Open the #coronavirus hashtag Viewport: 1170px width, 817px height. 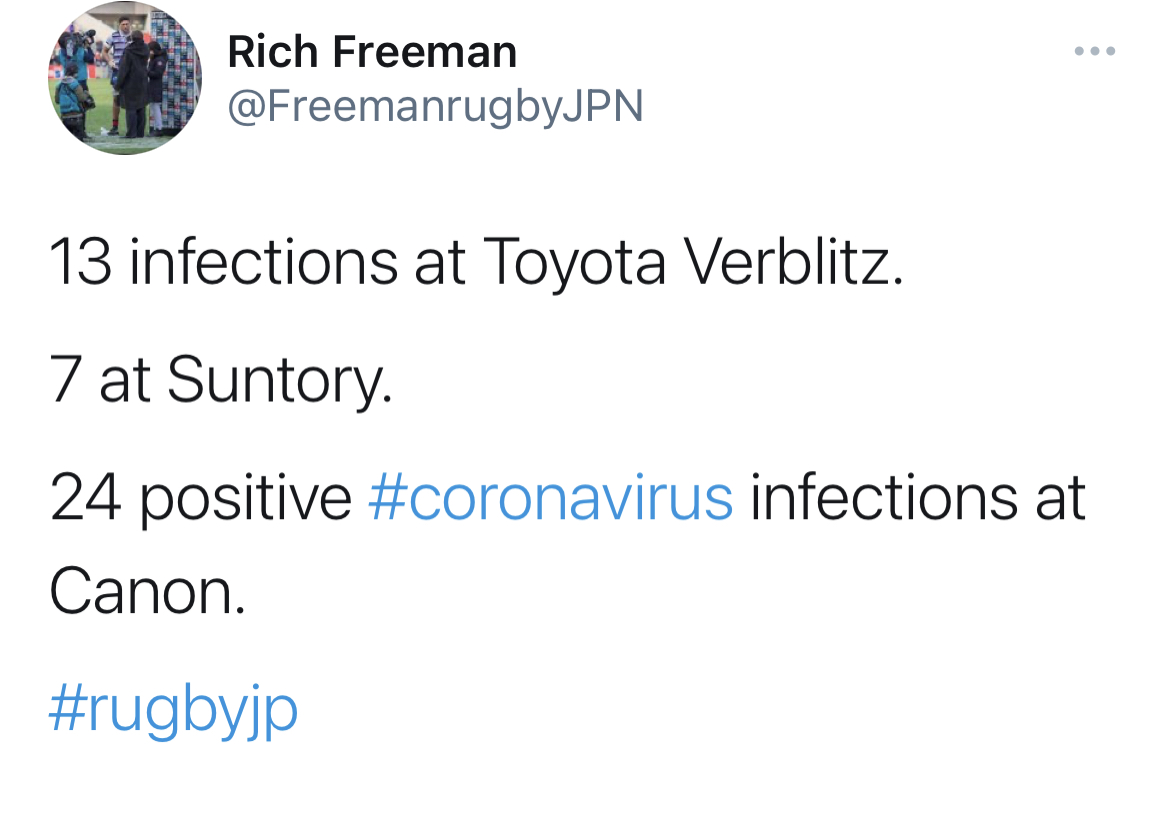tap(551, 497)
